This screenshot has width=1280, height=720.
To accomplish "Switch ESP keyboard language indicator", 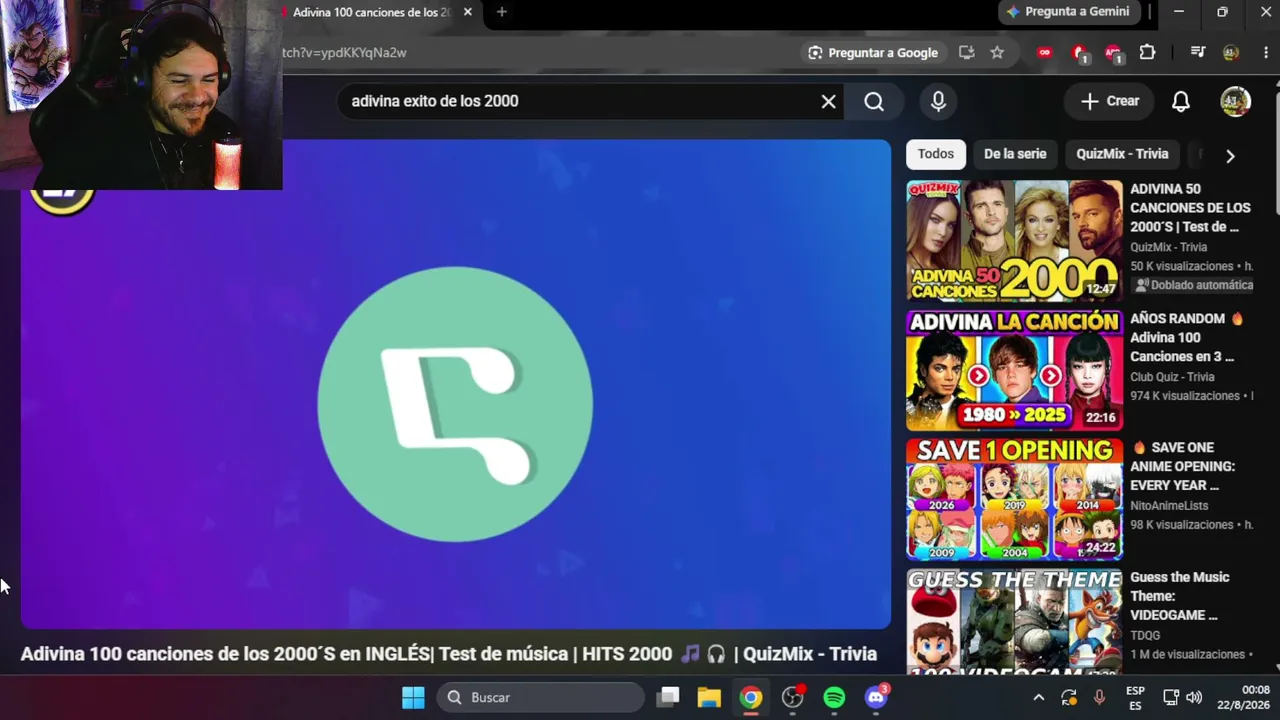I will pos(1135,698).
